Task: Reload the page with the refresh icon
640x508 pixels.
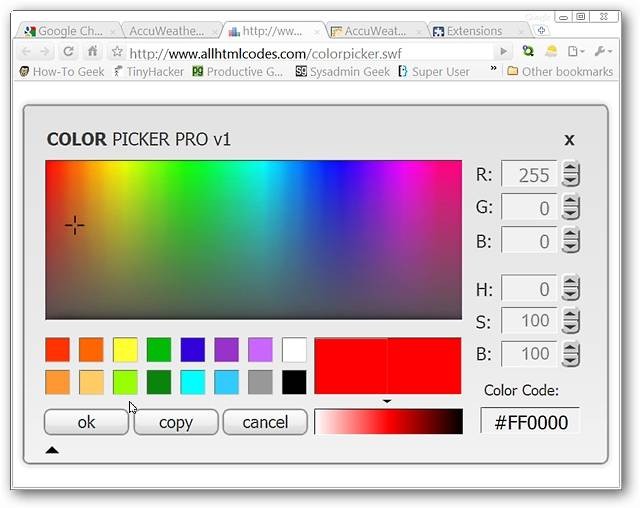Action: click(68, 51)
